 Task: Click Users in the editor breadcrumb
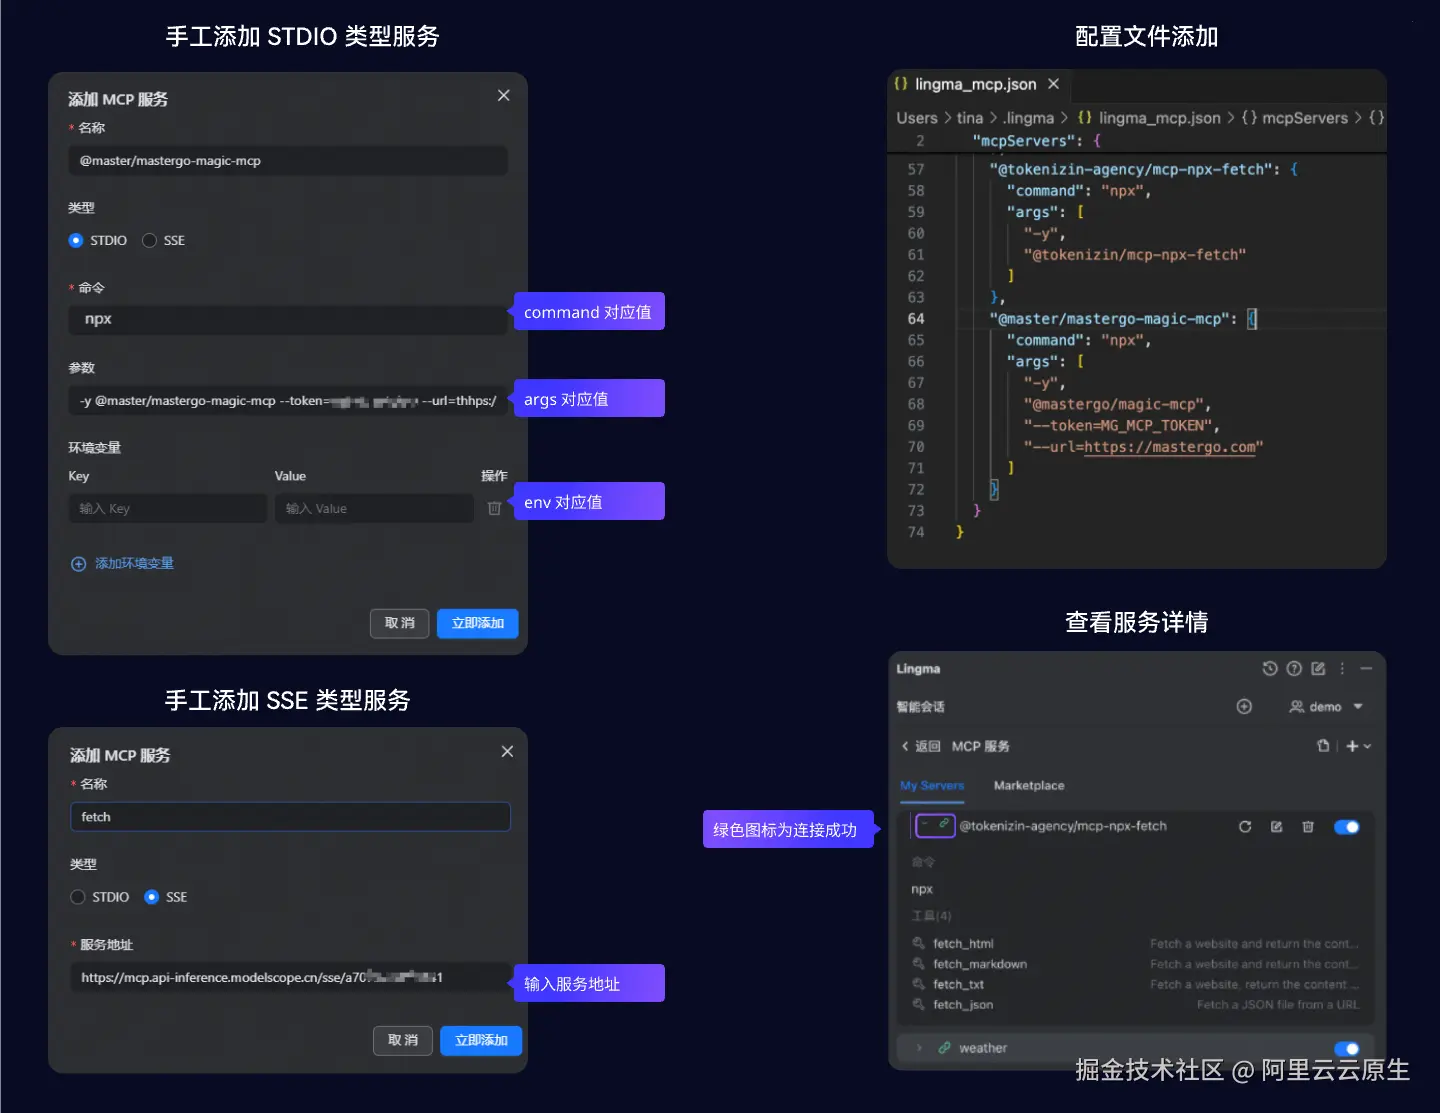[x=917, y=118]
